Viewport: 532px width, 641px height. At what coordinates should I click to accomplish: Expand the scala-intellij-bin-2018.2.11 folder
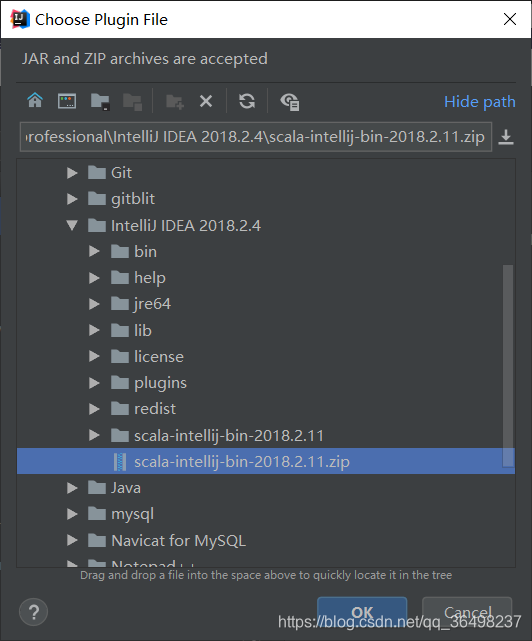[94, 435]
